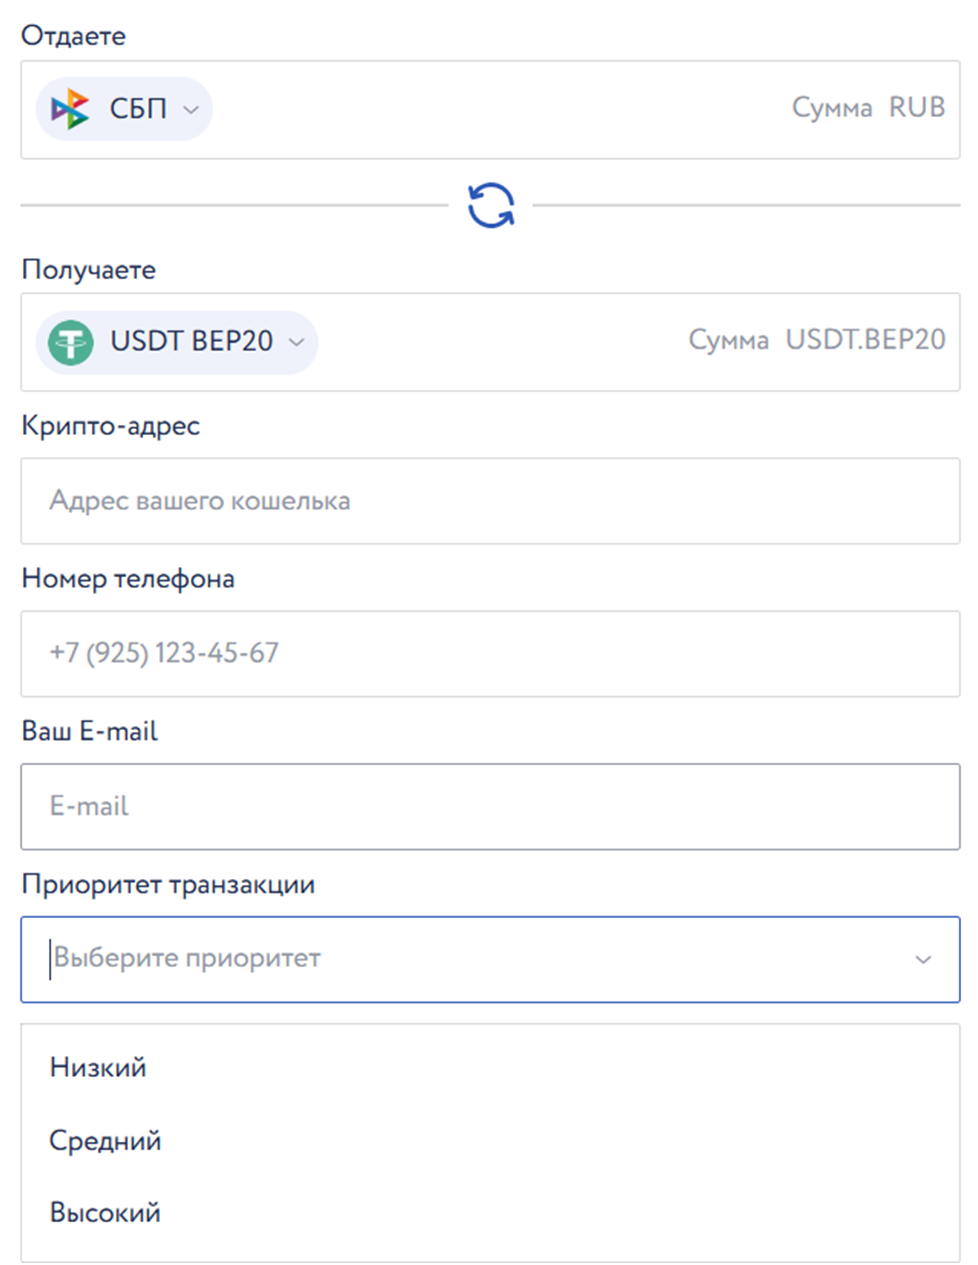Expand the chevron next to USDT BEP20
This screenshot has height=1265, width=978.
tap(296, 342)
